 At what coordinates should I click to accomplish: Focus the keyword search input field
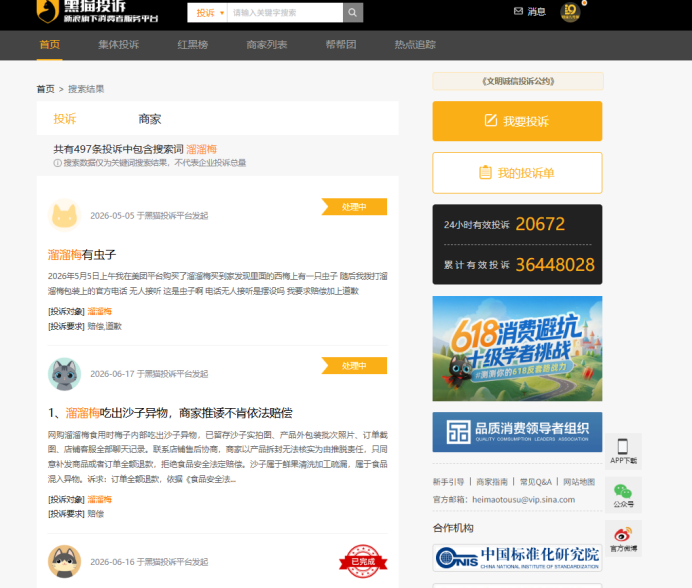[285, 12]
